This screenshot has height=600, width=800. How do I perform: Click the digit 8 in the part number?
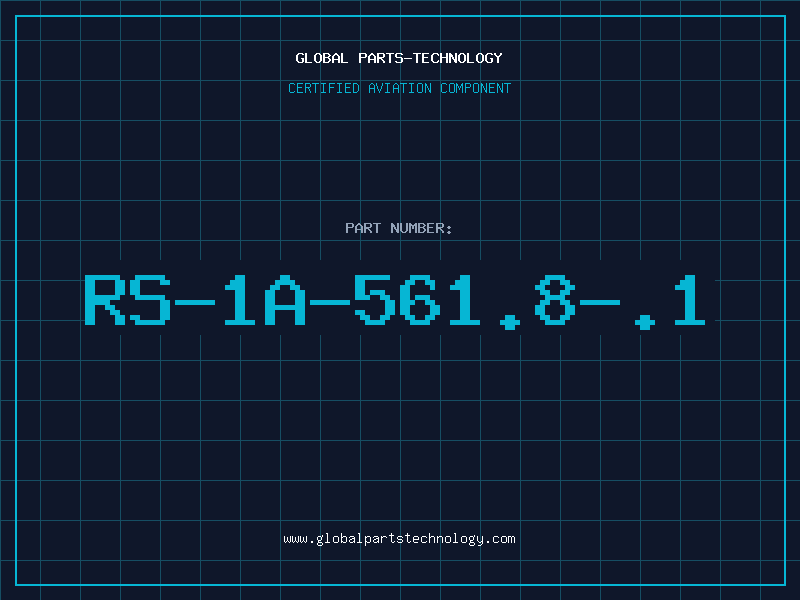555,300
